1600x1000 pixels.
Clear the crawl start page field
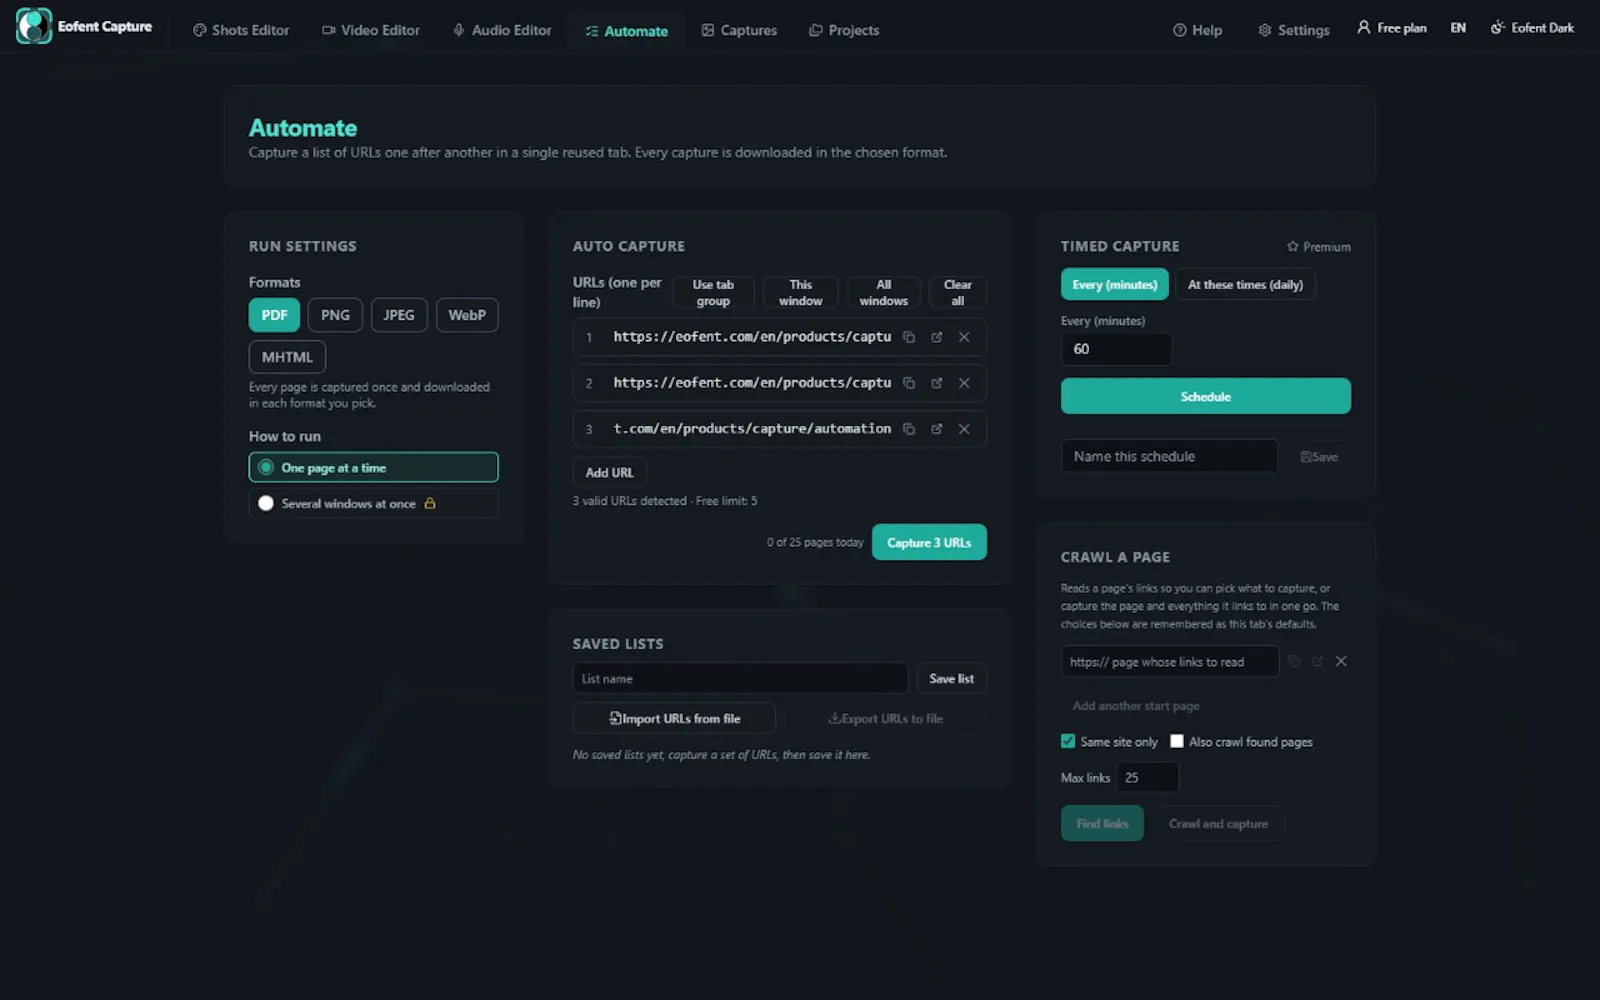1342,661
